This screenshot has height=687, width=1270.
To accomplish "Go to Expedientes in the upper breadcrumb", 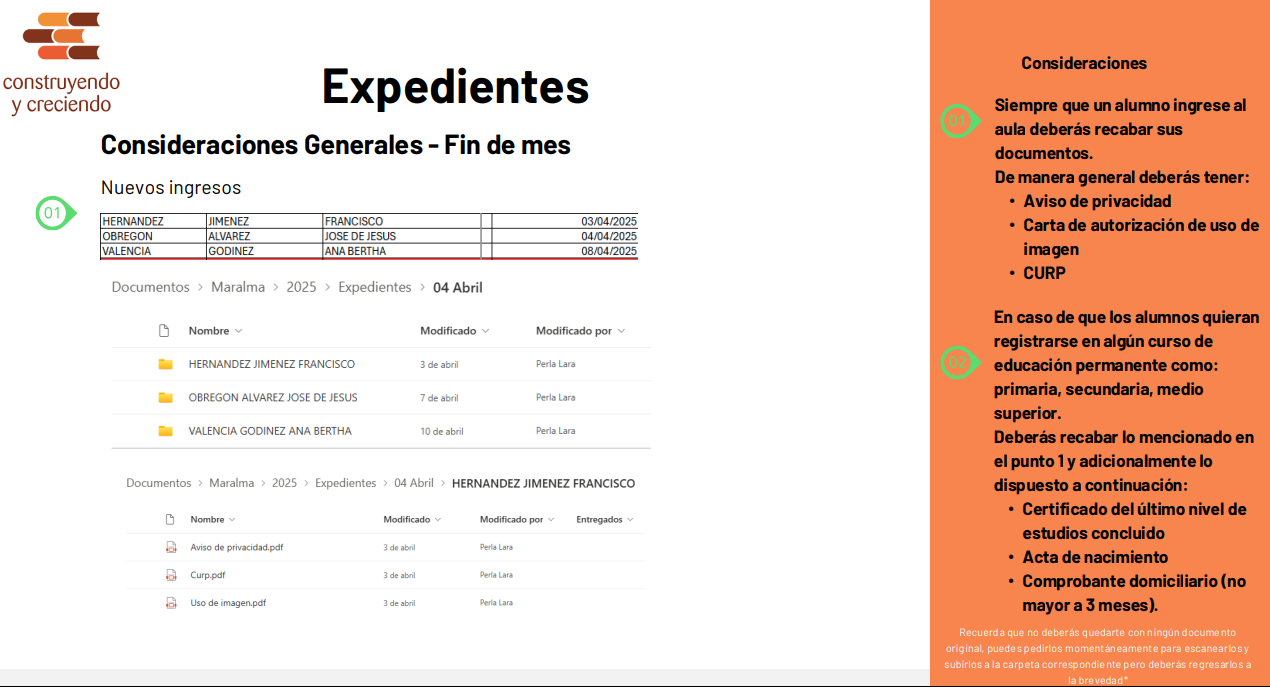I will [374, 287].
